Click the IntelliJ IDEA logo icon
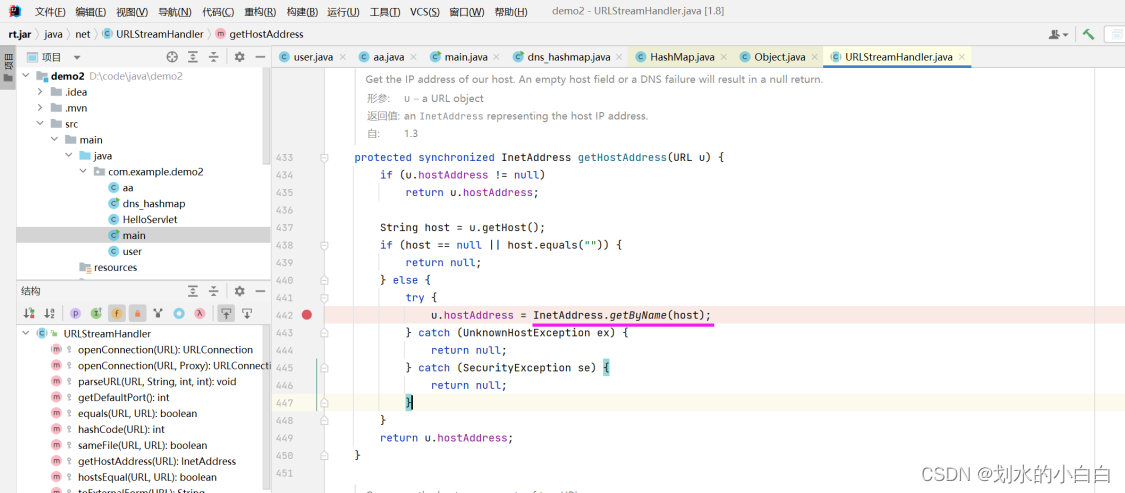Viewport: 1125px width, 493px height. tap(14, 11)
